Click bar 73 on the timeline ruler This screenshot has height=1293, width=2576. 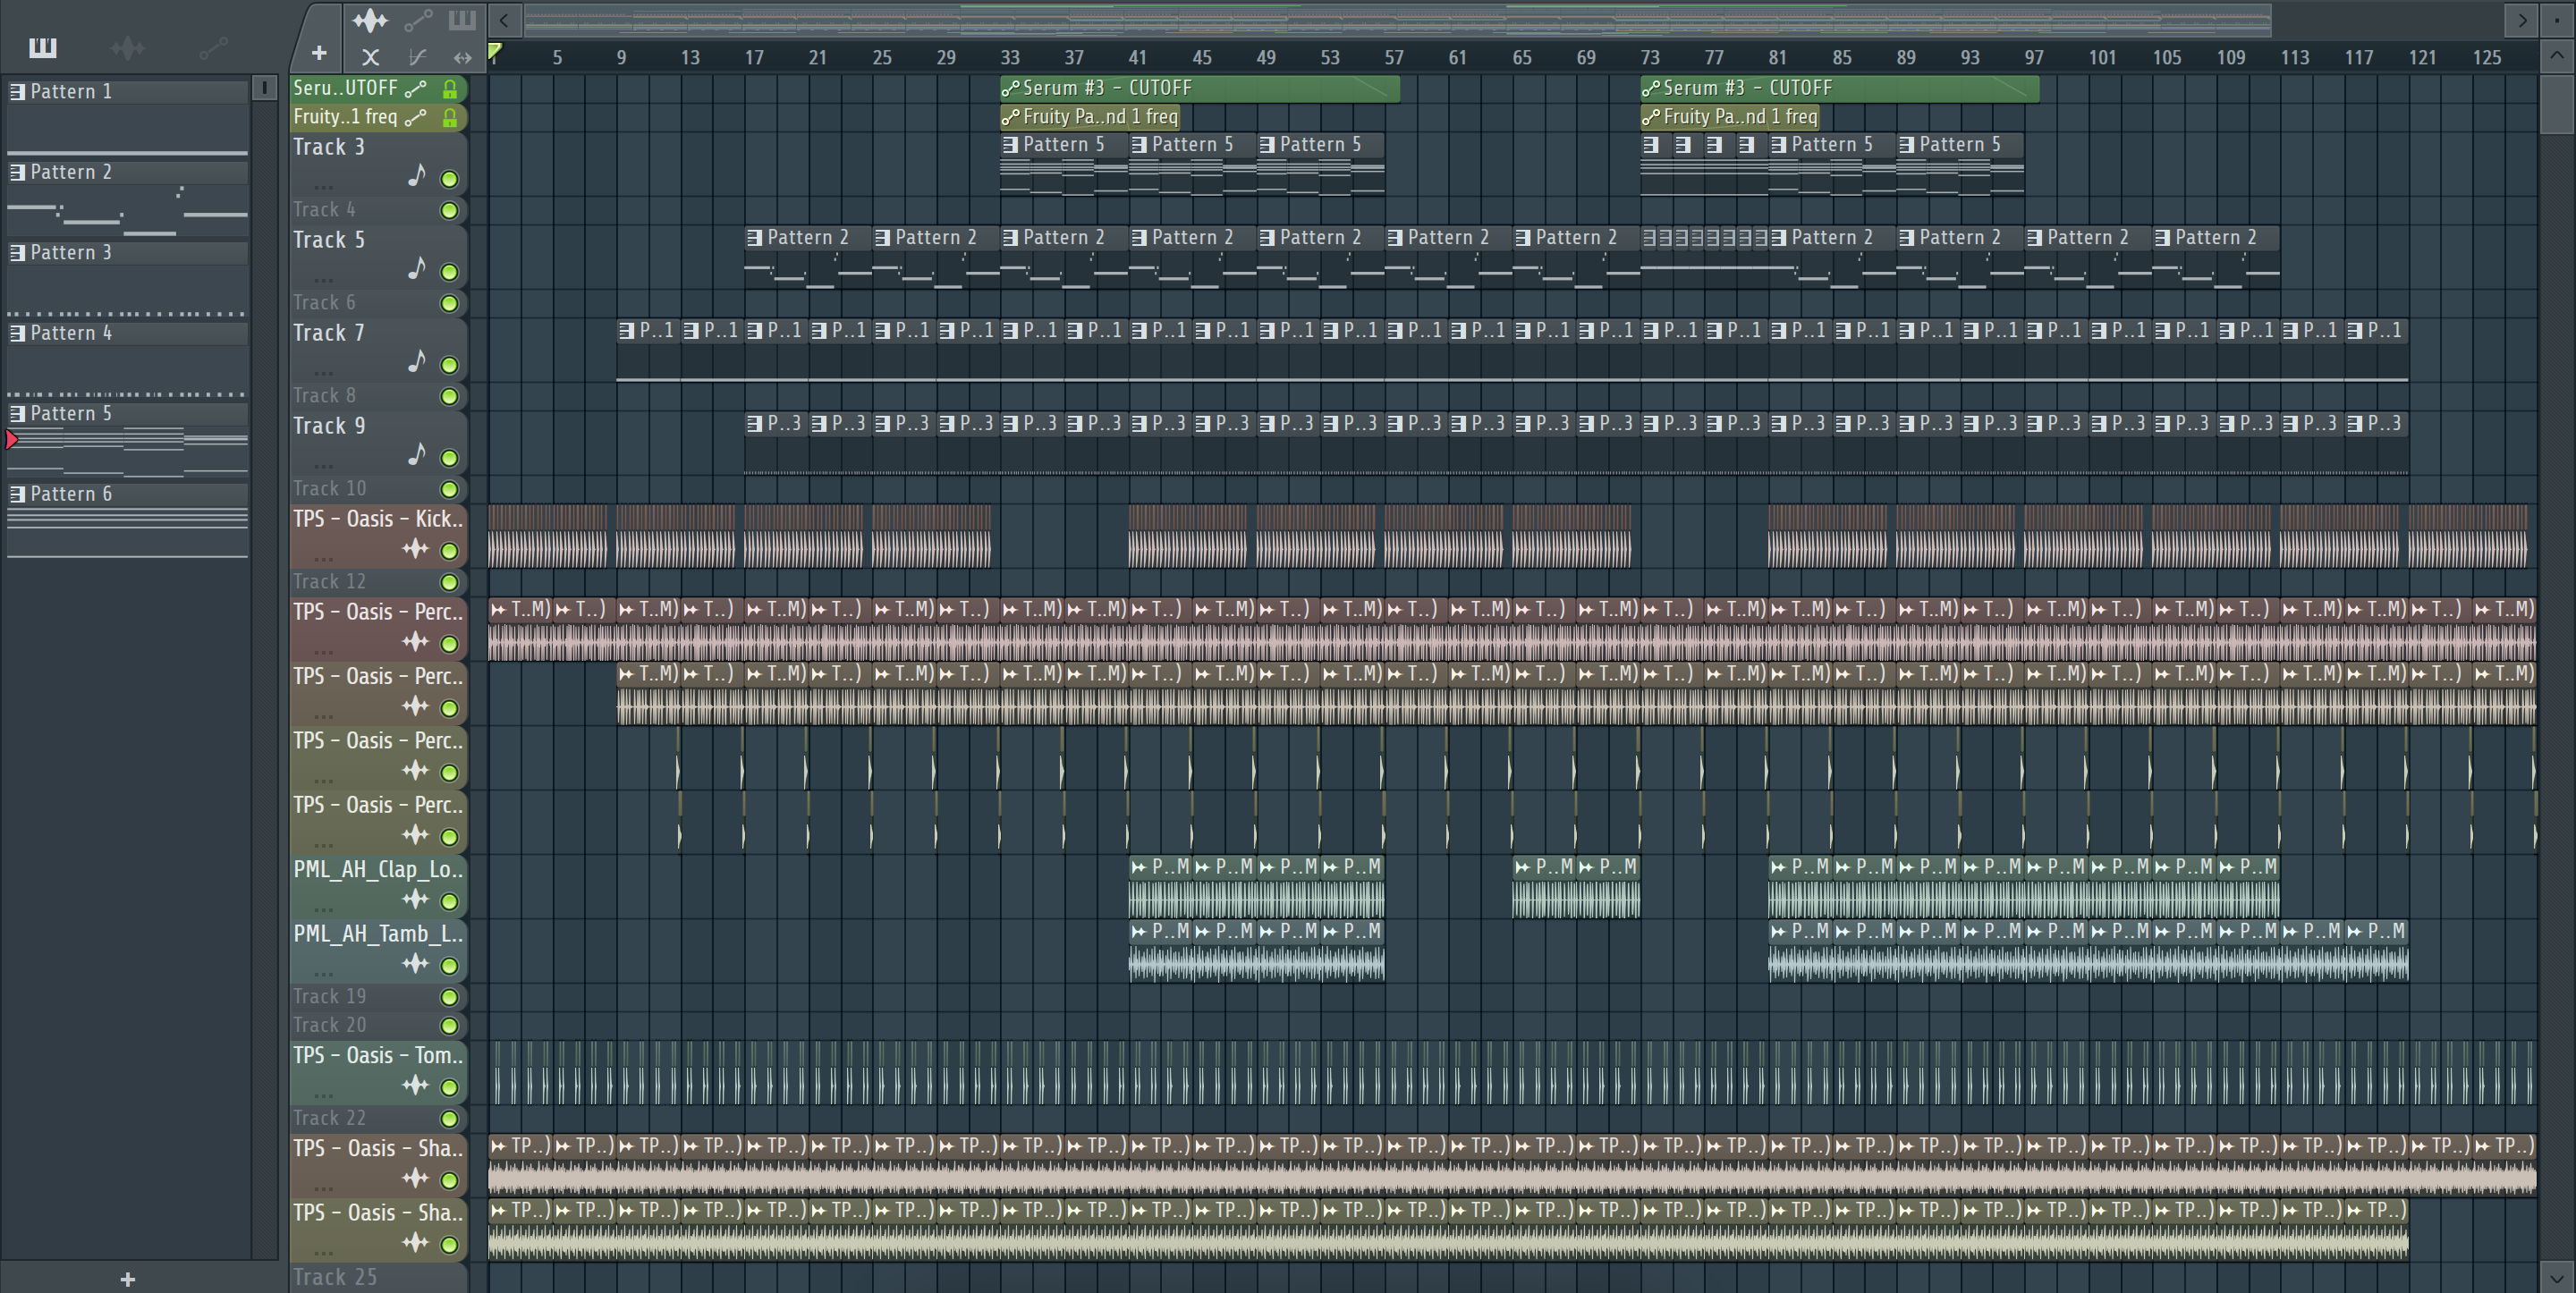[1650, 58]
